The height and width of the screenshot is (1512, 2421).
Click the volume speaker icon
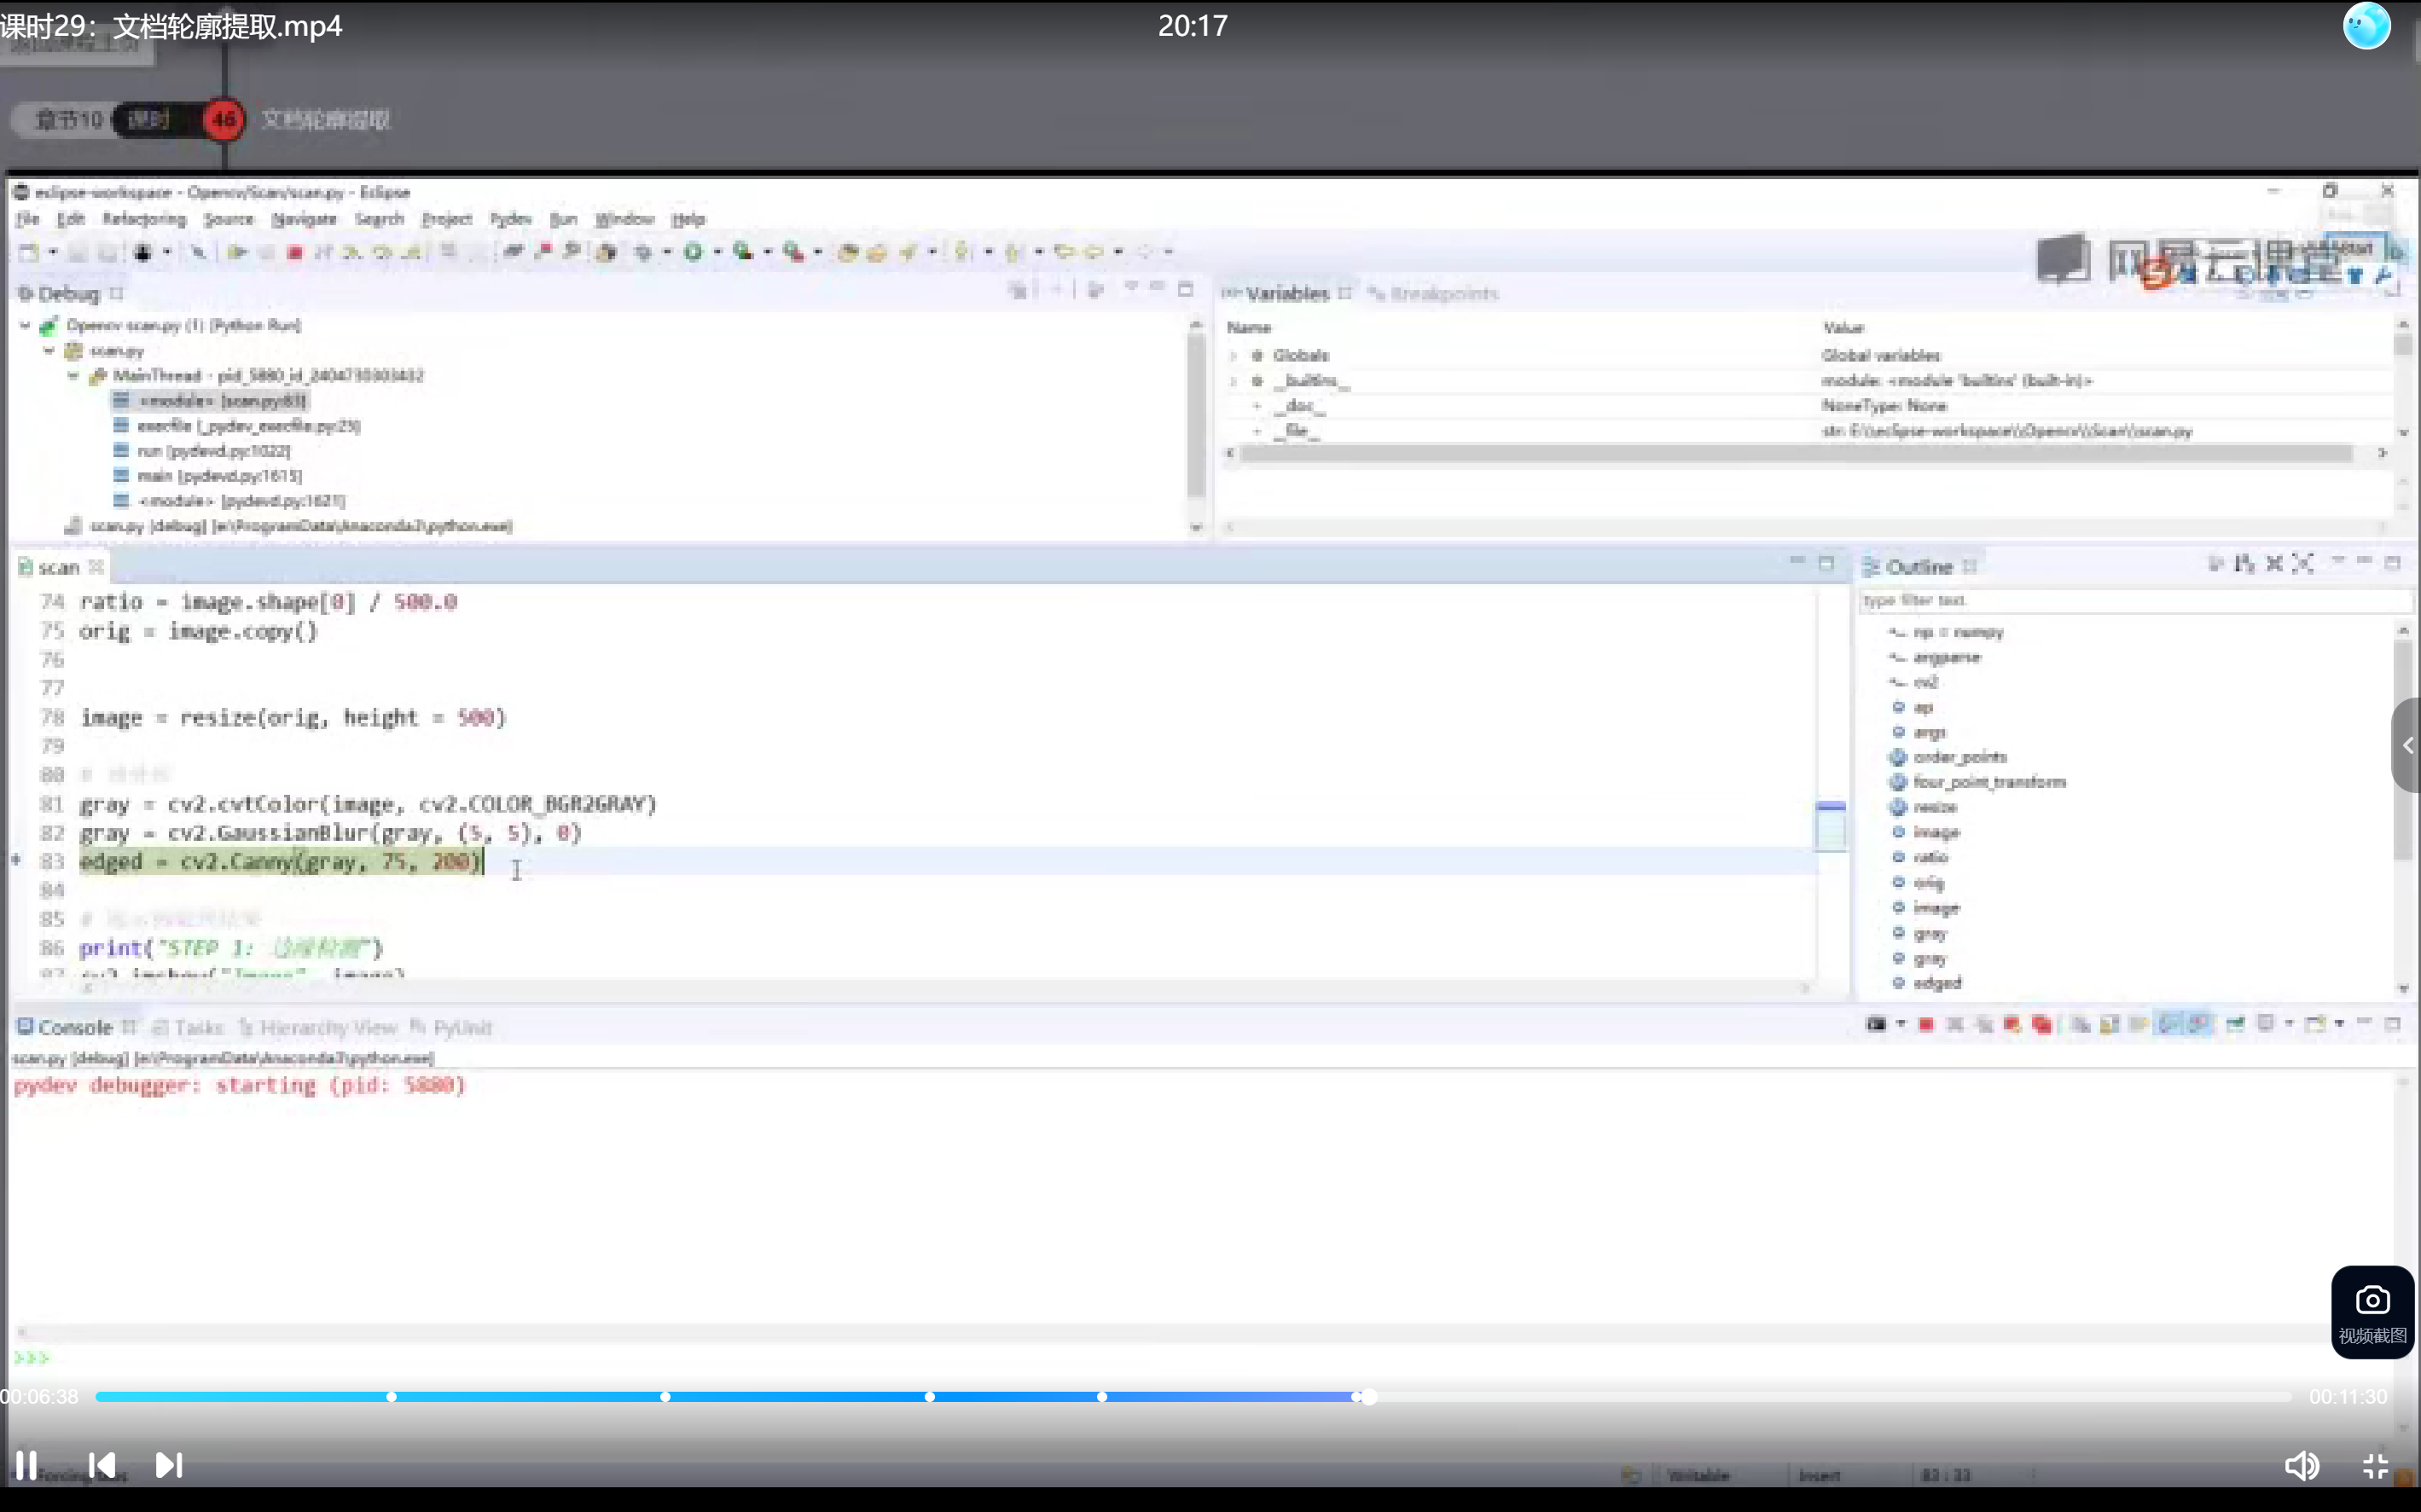2301,1466
